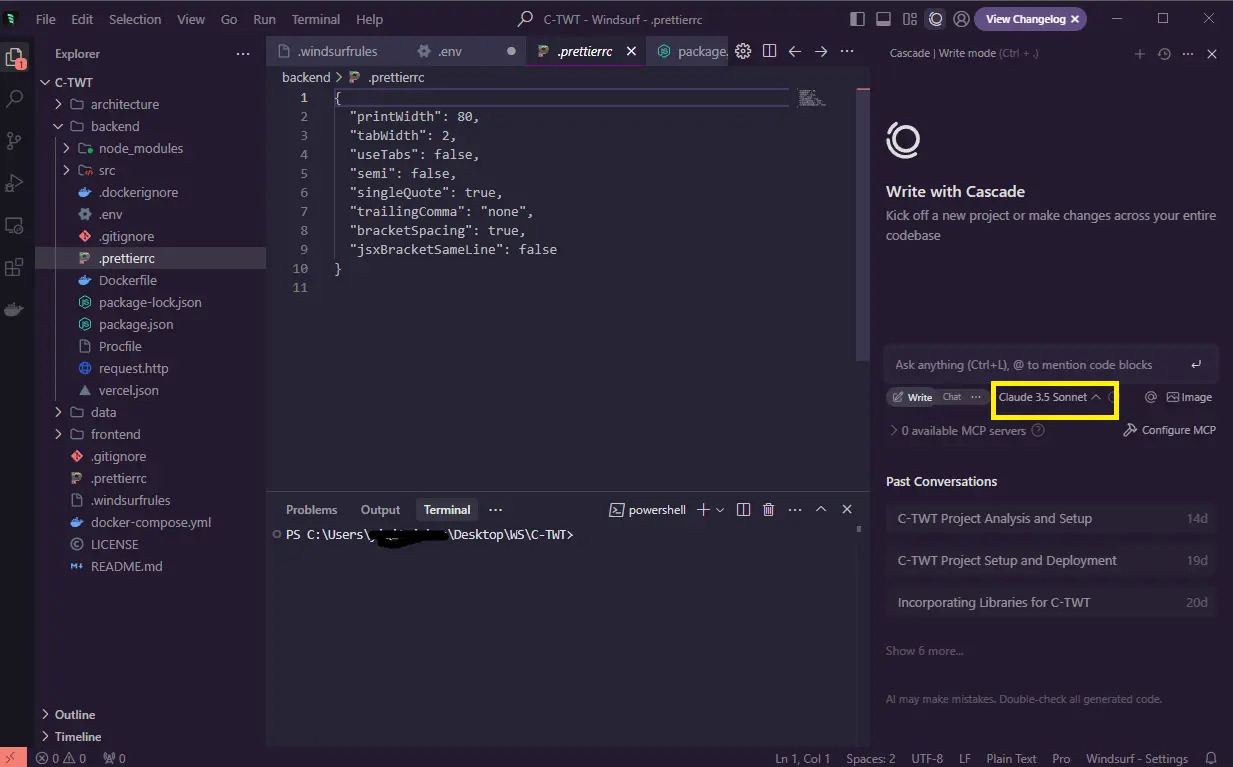Click Show 6 more conversations

(x=925, y=651)
